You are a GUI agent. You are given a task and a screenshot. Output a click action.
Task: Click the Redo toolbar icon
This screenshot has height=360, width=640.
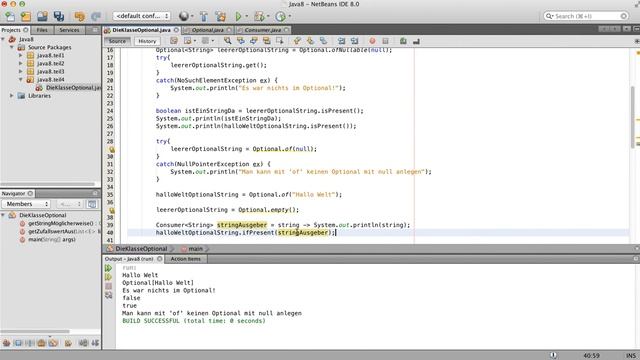96,16
